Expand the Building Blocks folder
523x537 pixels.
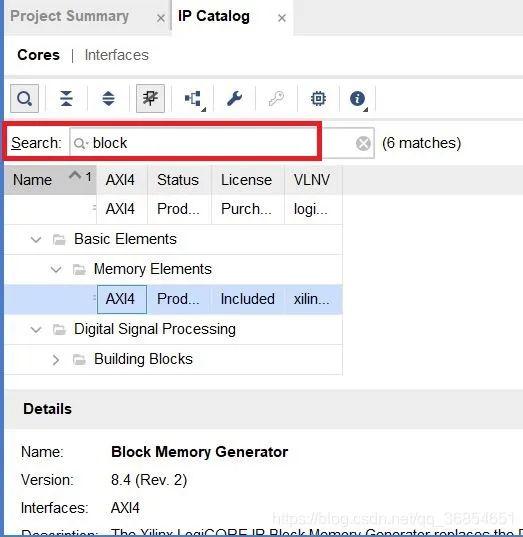(56, 360)
